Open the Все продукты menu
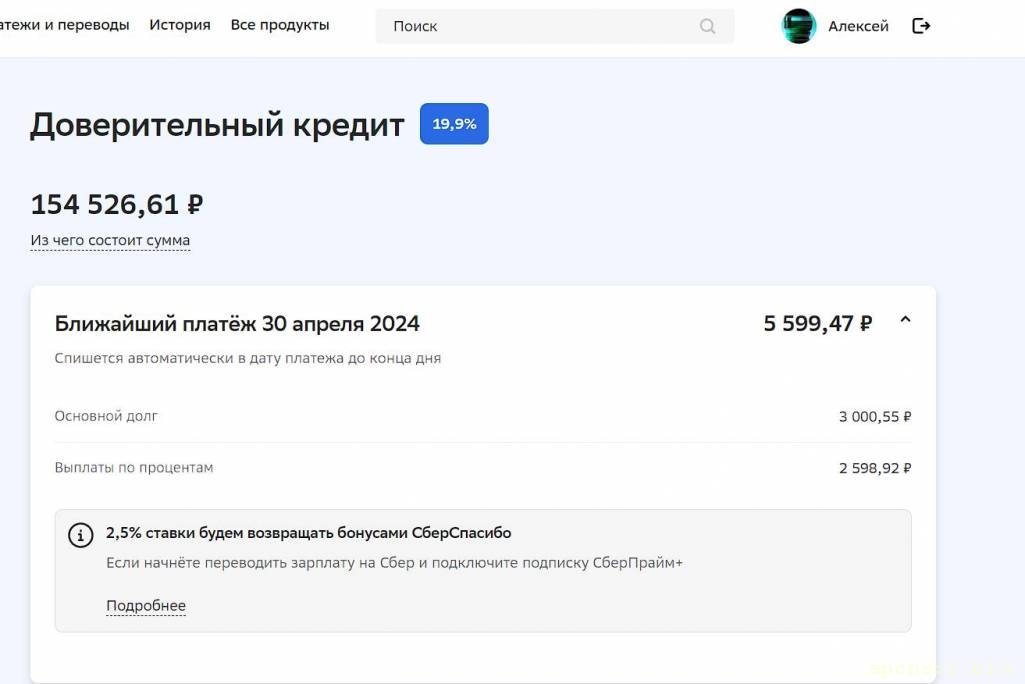Viewport: 1025px width, 684px height. 280,25
